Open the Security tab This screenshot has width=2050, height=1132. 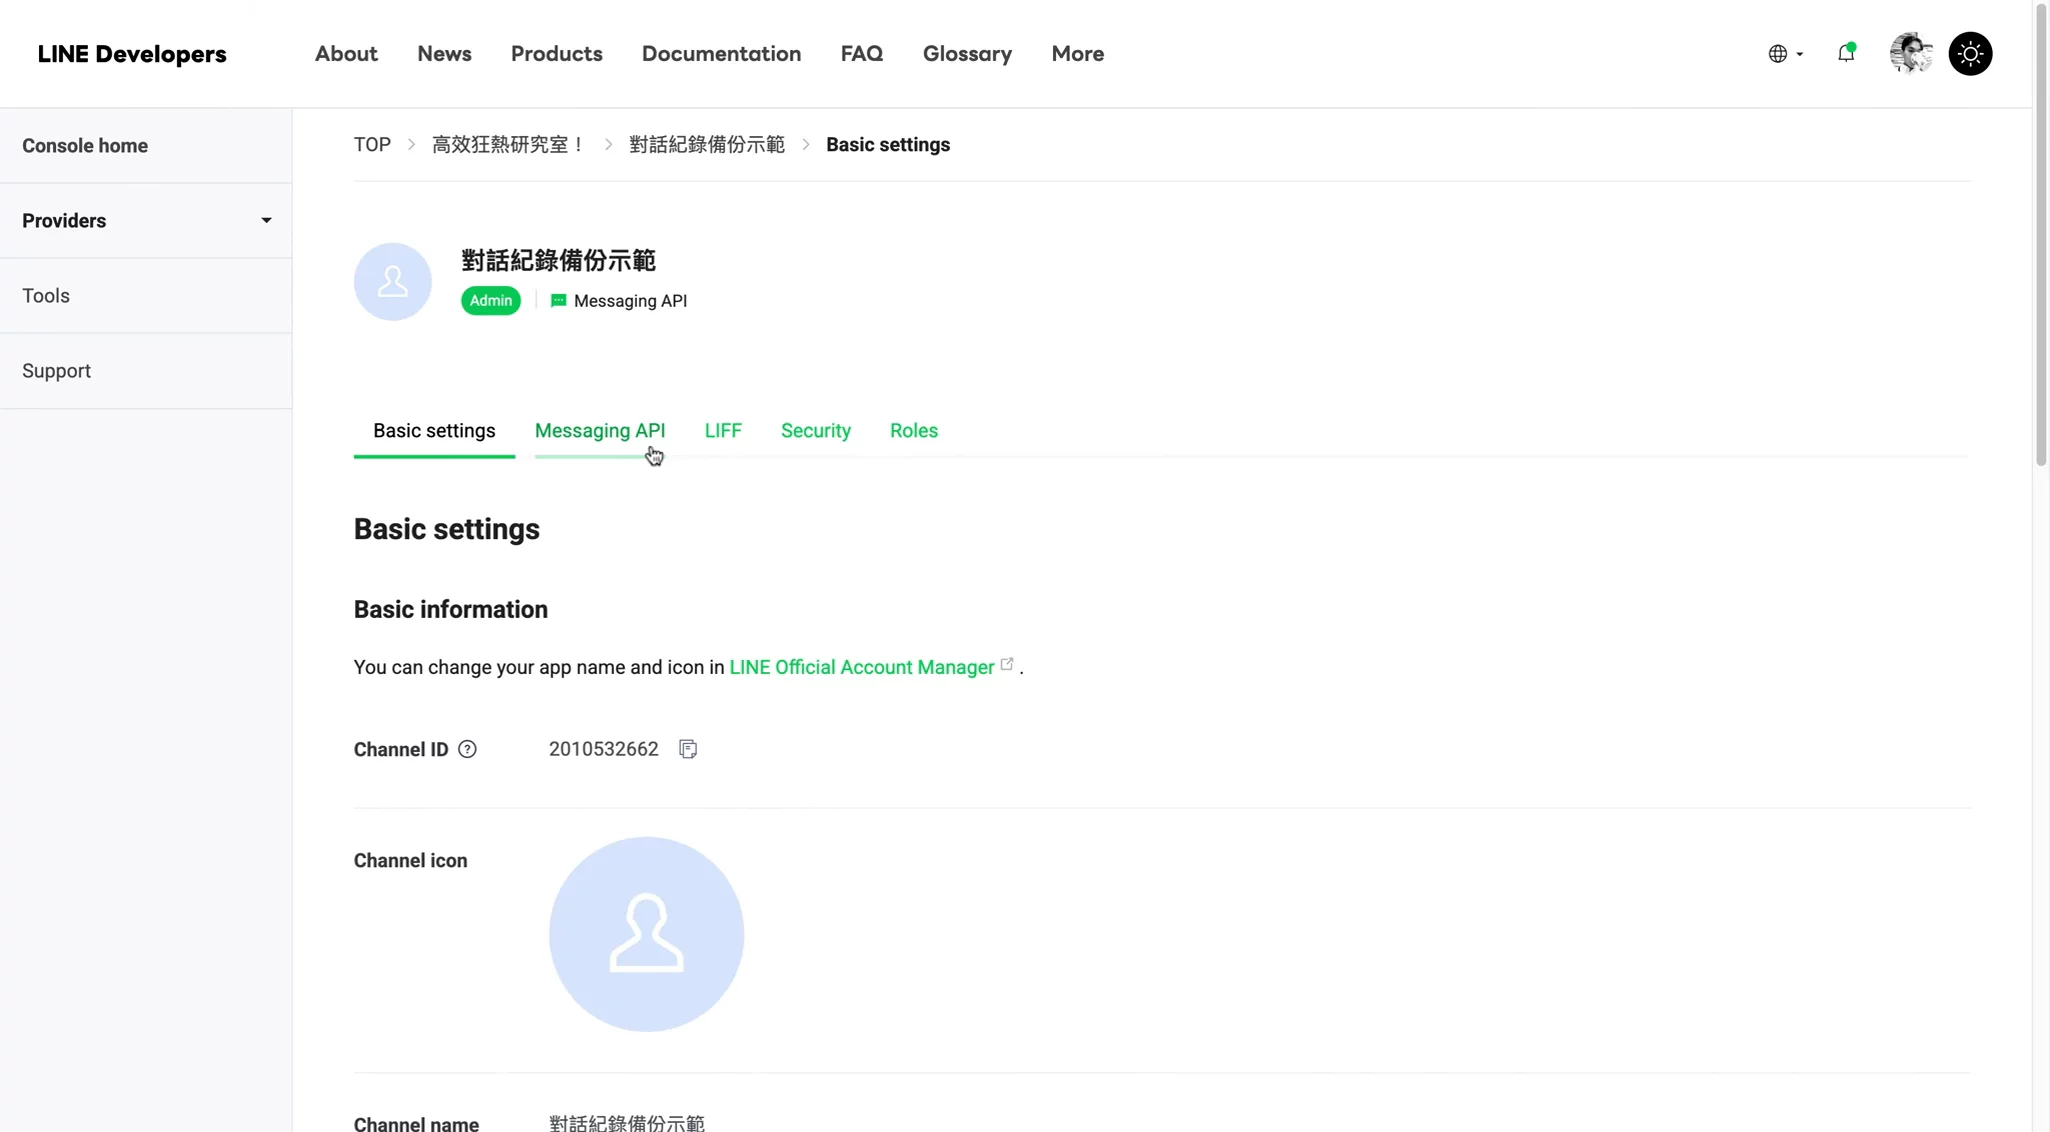[816, 431]
